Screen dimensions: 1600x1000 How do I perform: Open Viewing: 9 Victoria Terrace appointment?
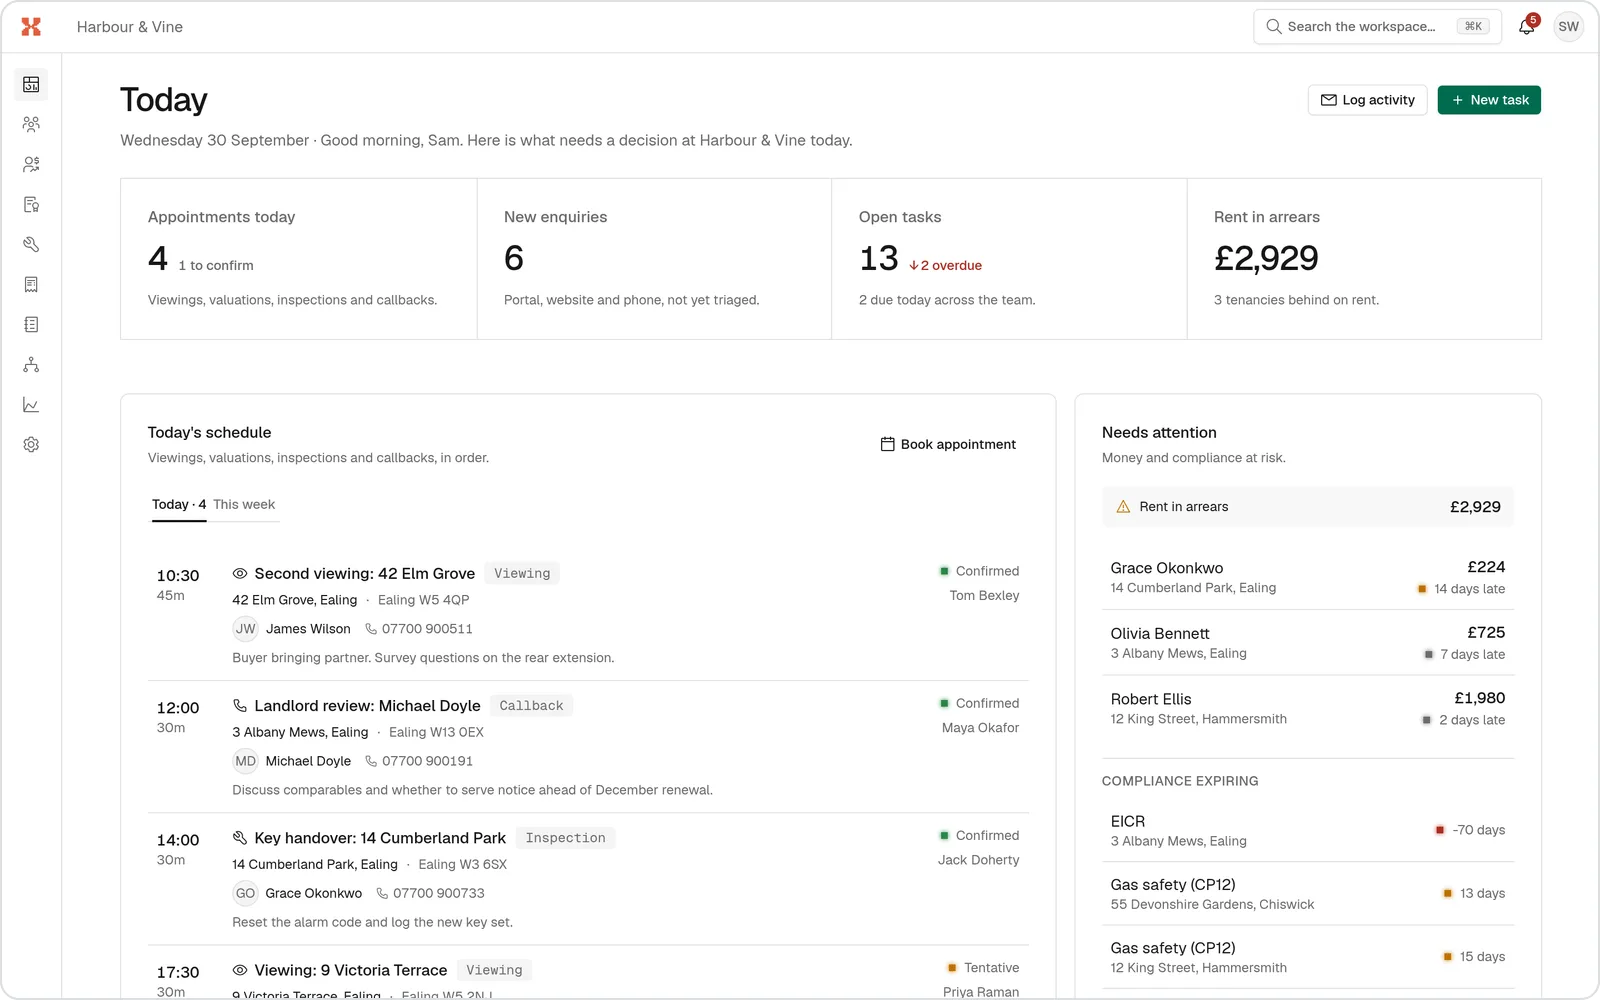(588, 973)
